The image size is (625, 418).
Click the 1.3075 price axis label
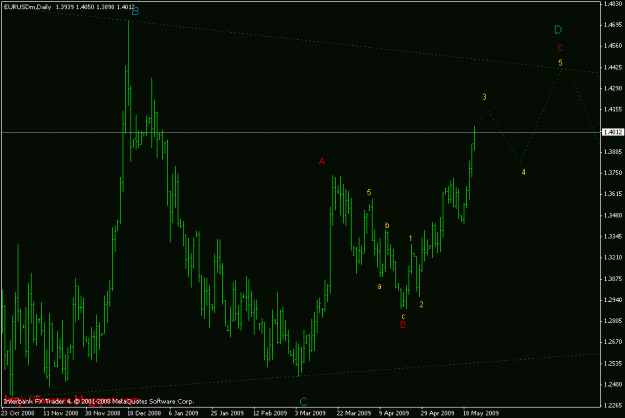(x=613, y=279)
